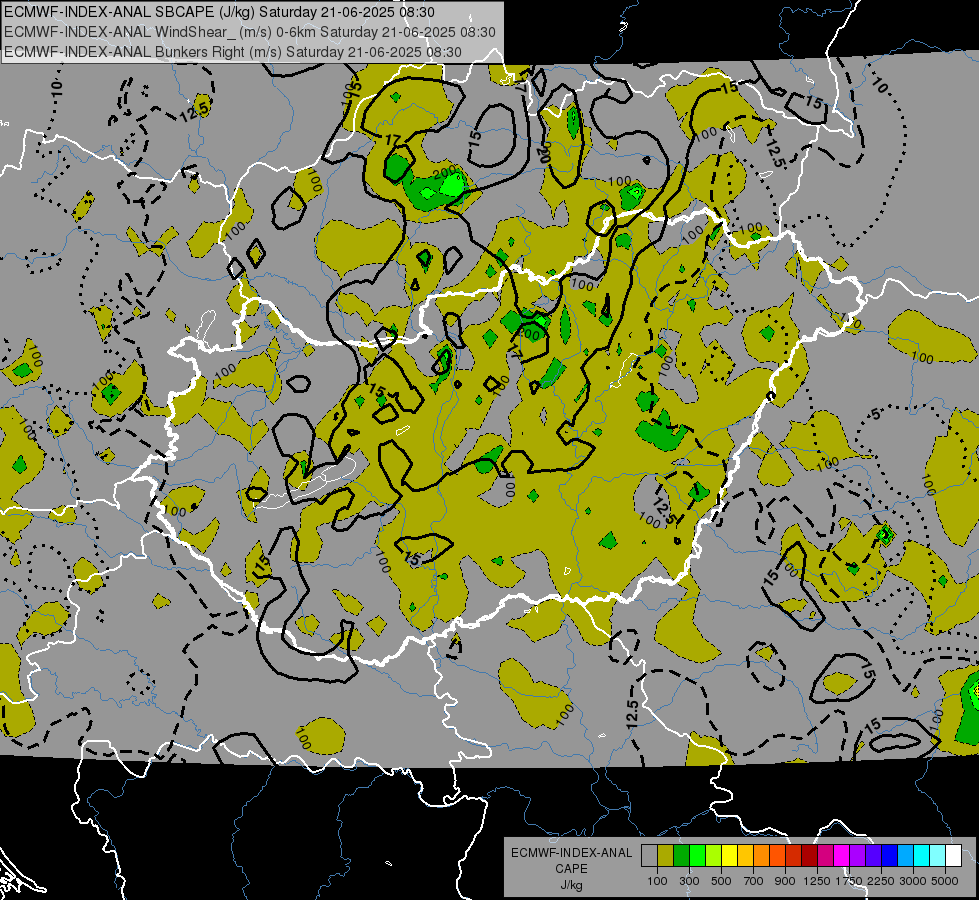Click the 300 value under the legend
The height and width of the screenshot is (900, 979).
click(689, 881)
